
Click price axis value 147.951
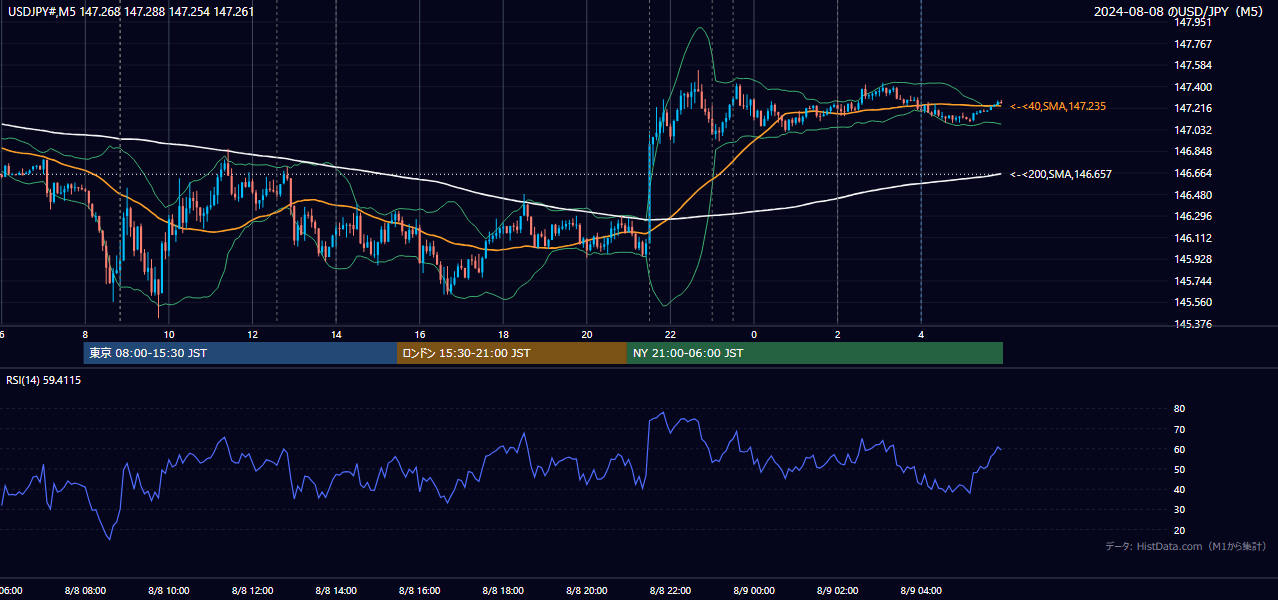(1193, 23)
